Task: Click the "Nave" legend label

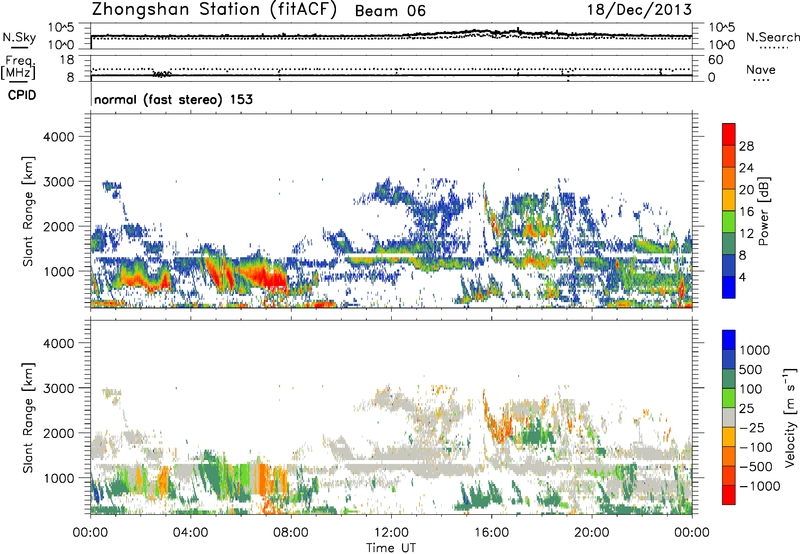Action: (x=761, y=69)
